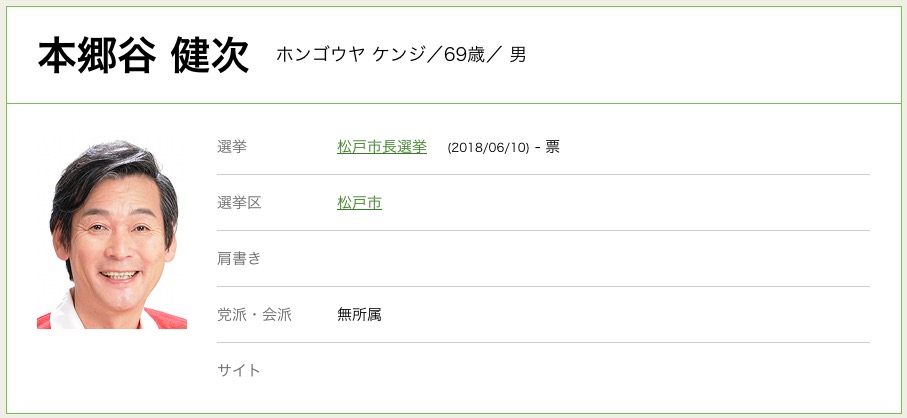
Task: Click the empty value area beside 肩書き
Action: click(600, 259)
